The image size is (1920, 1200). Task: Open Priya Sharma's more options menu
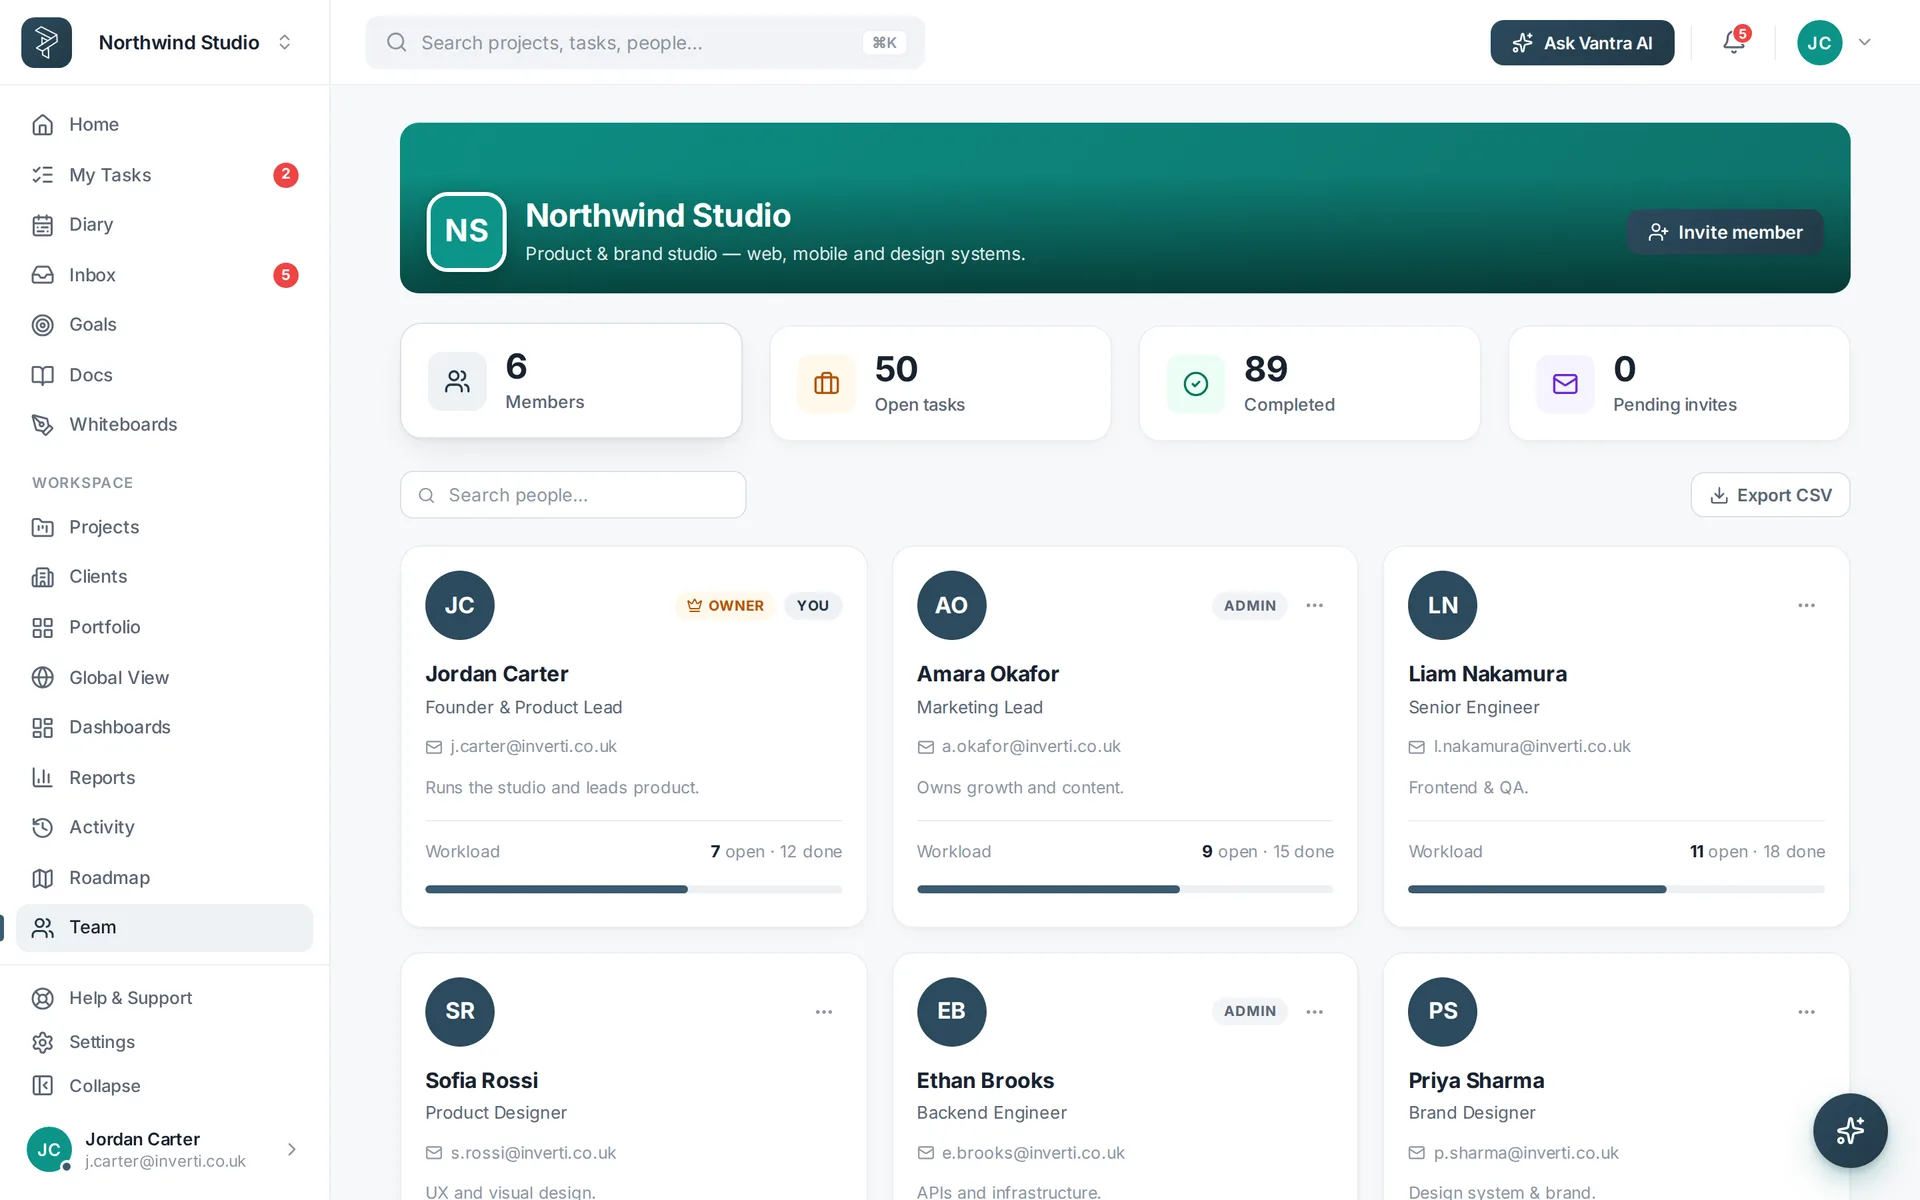tap(1806, 1012)
